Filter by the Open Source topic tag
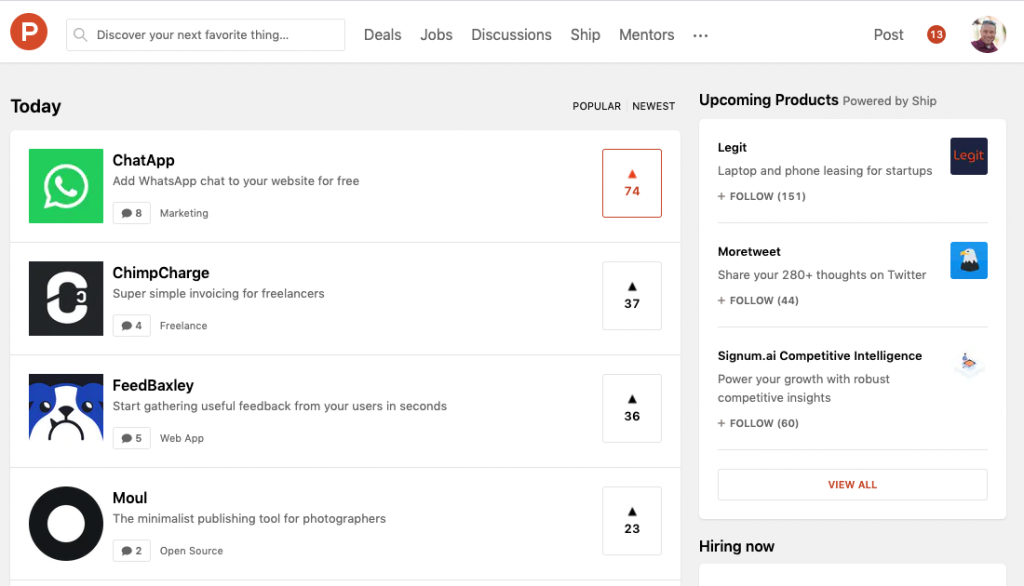The height and width of the screenshot is (586, 1024). [x=191, y=551]
